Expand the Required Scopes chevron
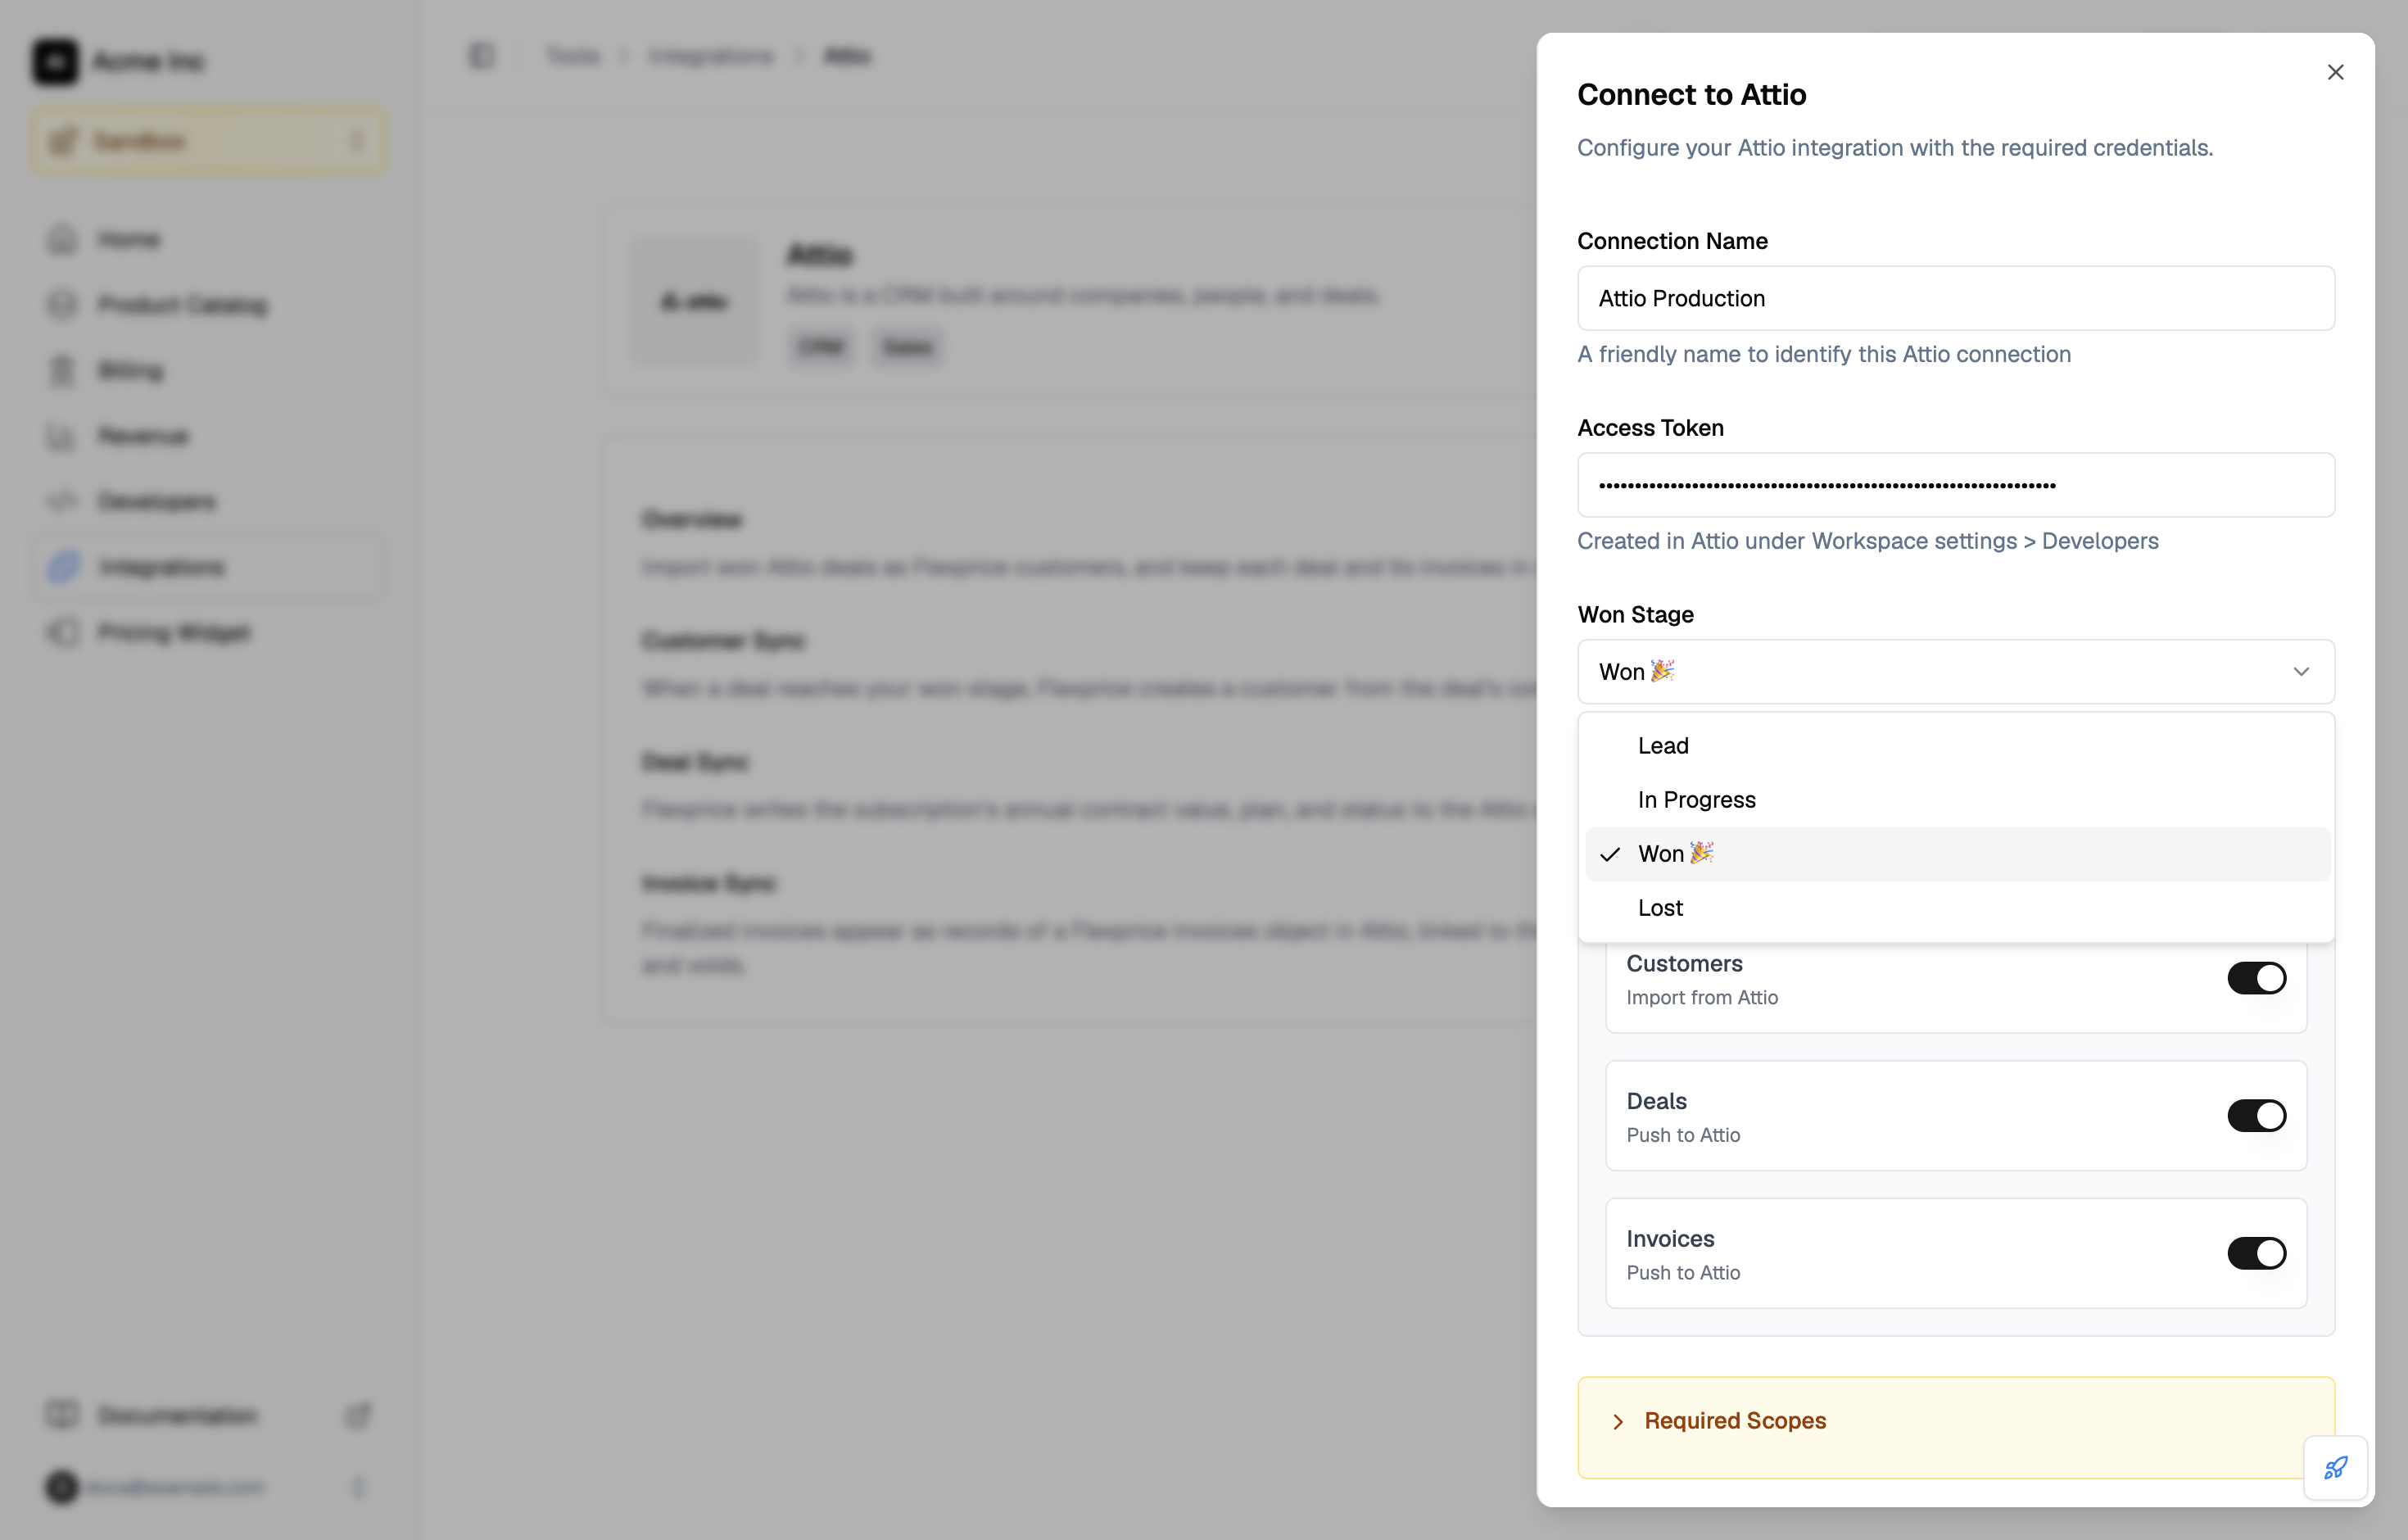 1617,1421
